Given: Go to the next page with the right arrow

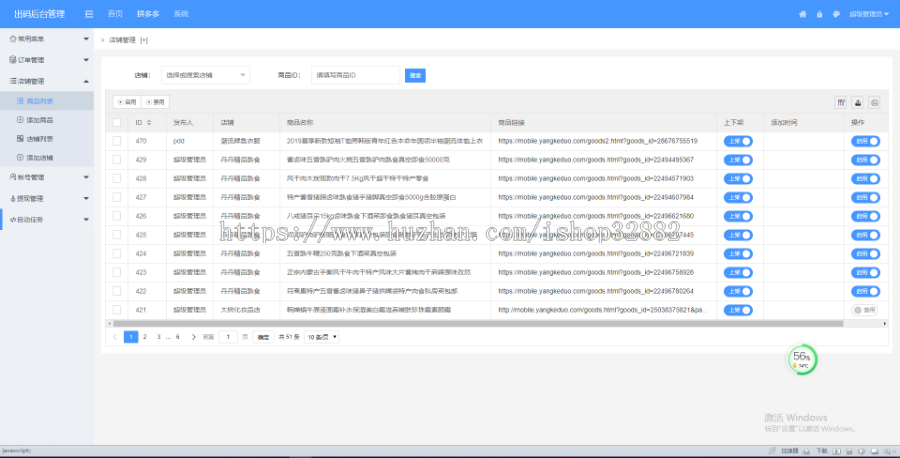Looking at the screenshot, I should 193,337.
